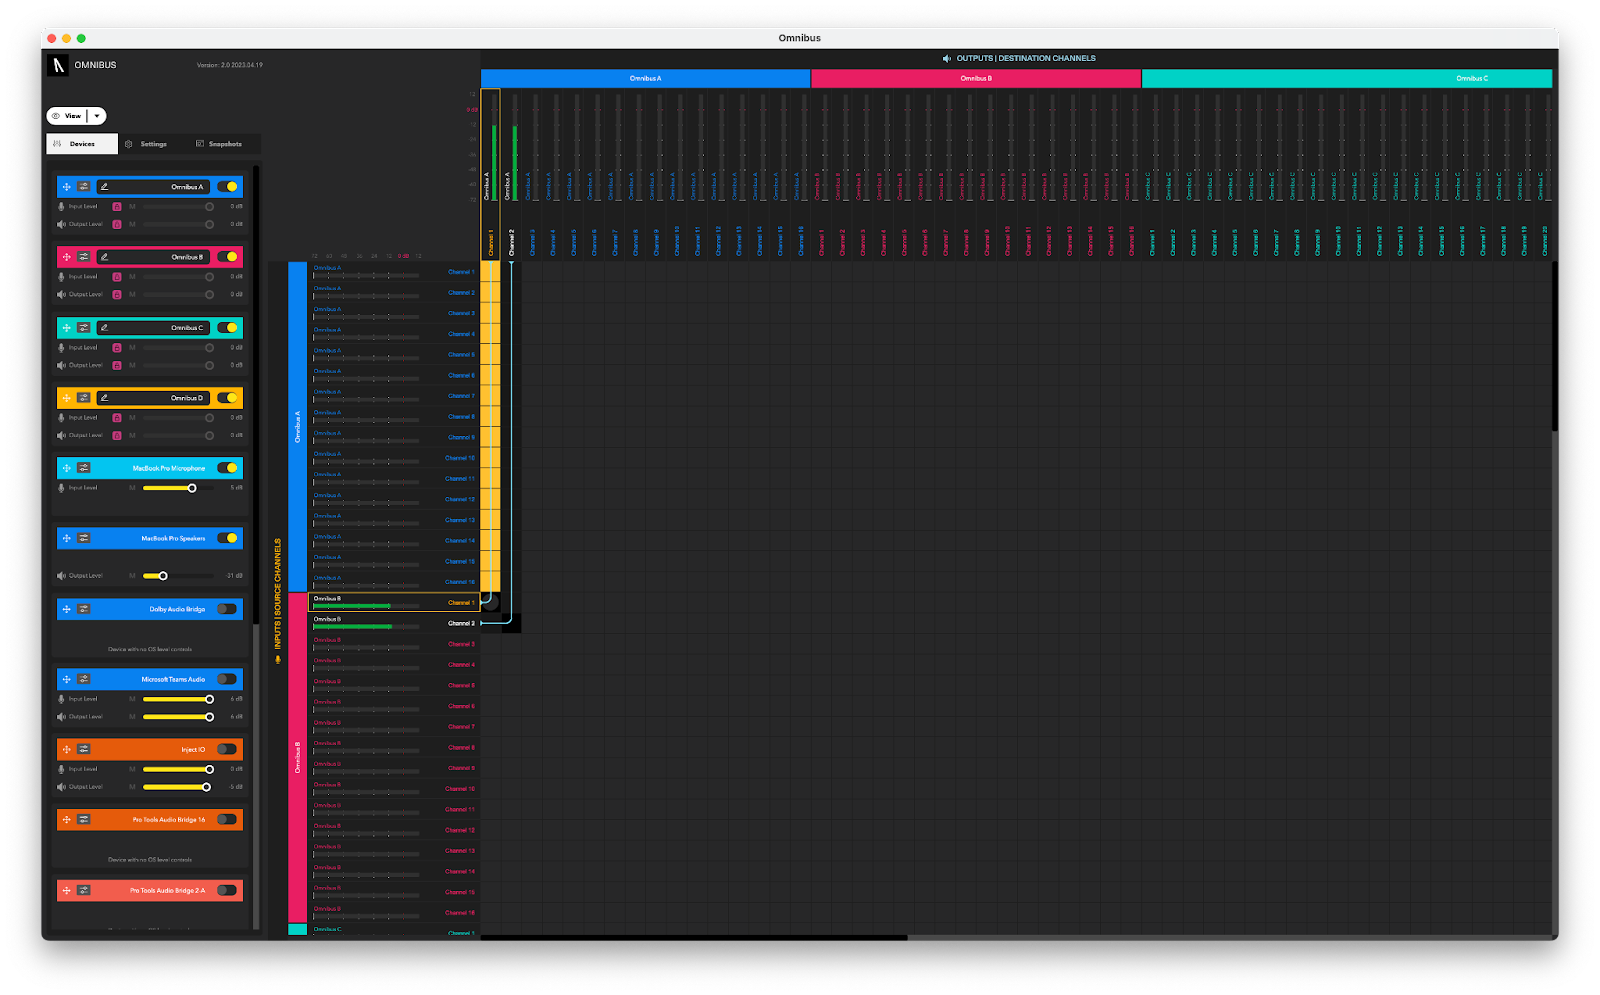Click the Omnibus logo icon
This screenshot has width=1600, height=995.
pos(58,65)
